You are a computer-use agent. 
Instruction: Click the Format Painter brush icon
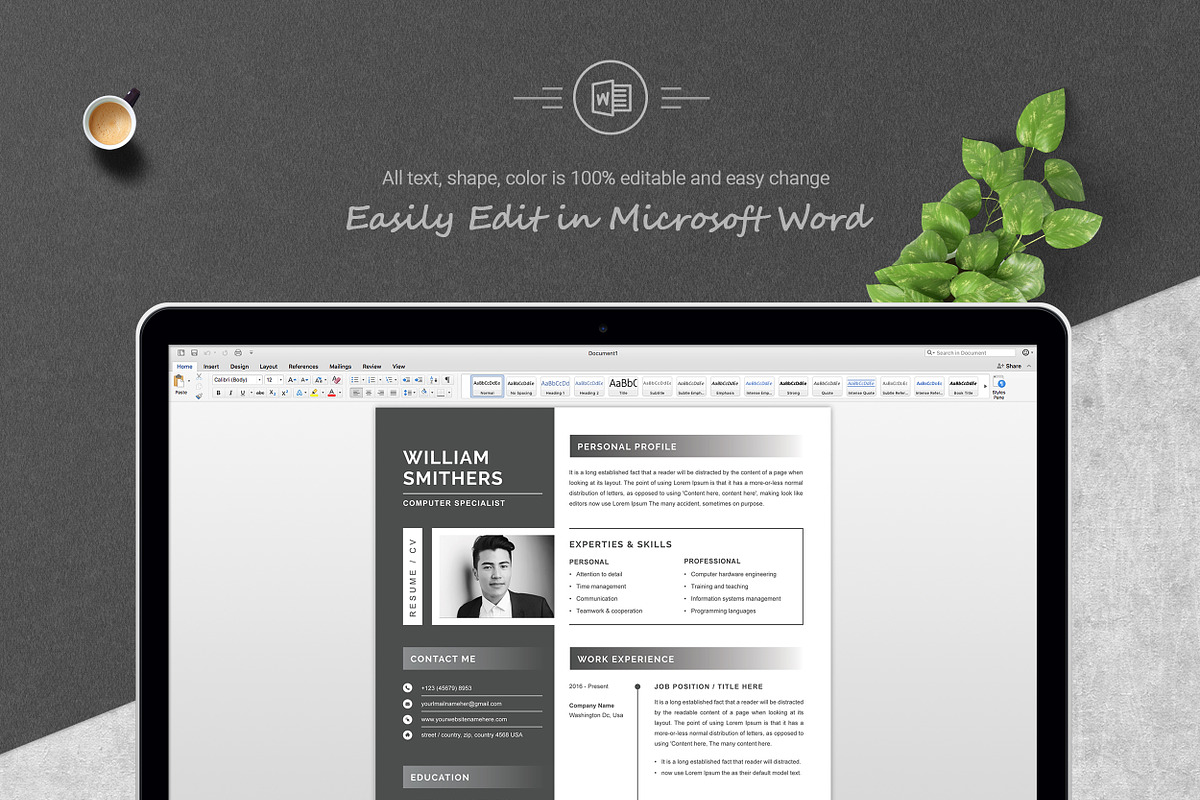click(x=199, y=395)
